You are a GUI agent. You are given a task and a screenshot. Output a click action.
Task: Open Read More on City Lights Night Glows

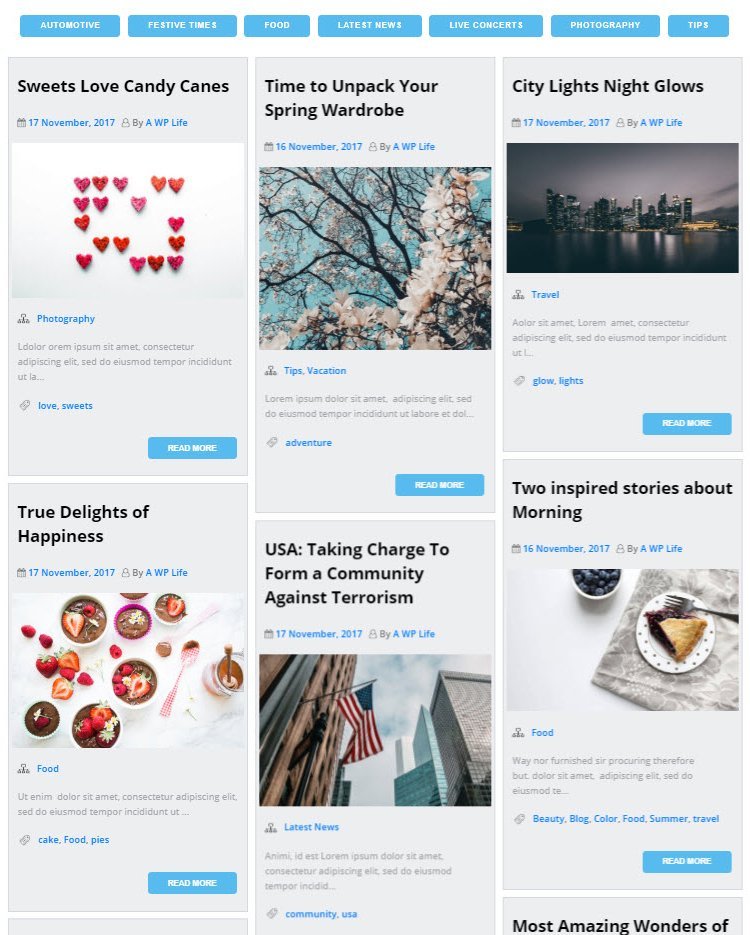point(687,423)
